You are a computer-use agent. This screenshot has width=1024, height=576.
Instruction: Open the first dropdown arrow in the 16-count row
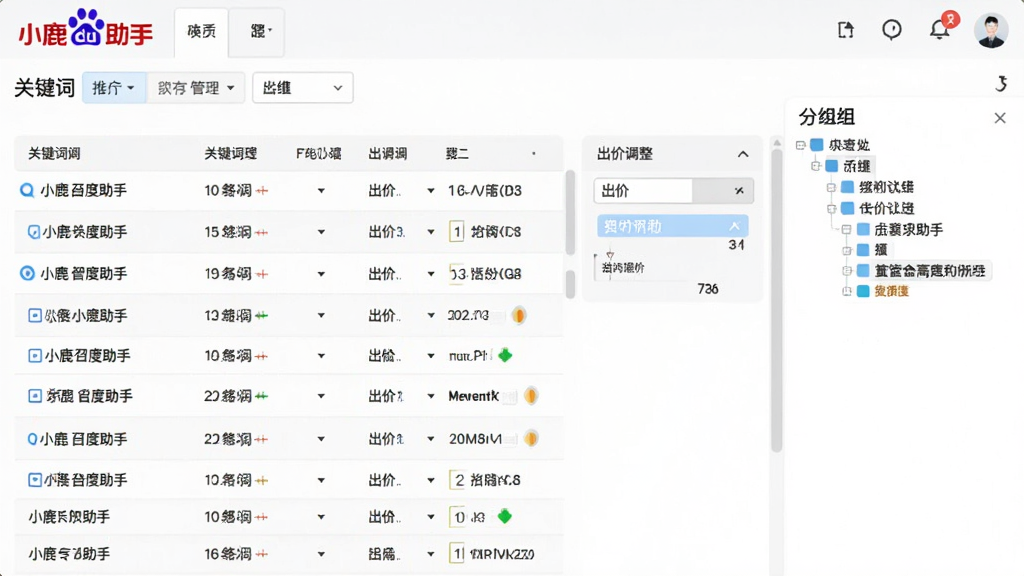click(x=321, y=554)
